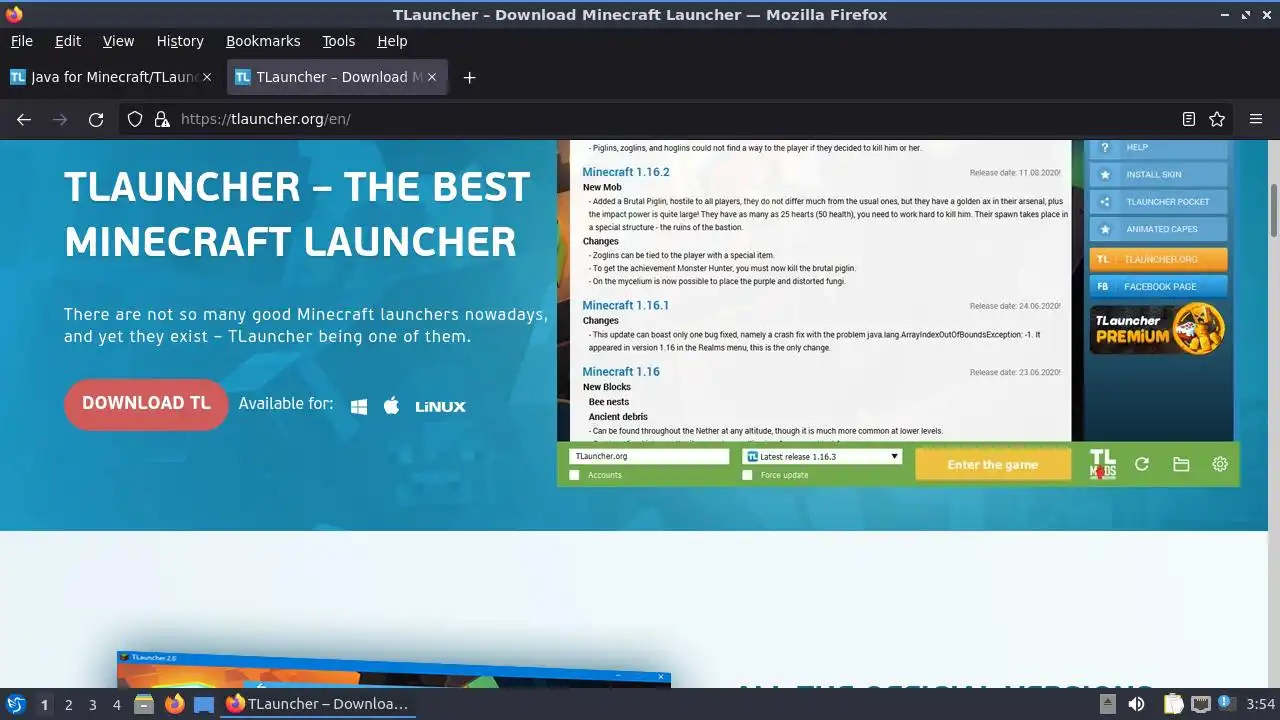Click the TLauncher Premium banner
Image resolution: width=1280 pixels, height=720 pixels.
[x=1158, y=328]
